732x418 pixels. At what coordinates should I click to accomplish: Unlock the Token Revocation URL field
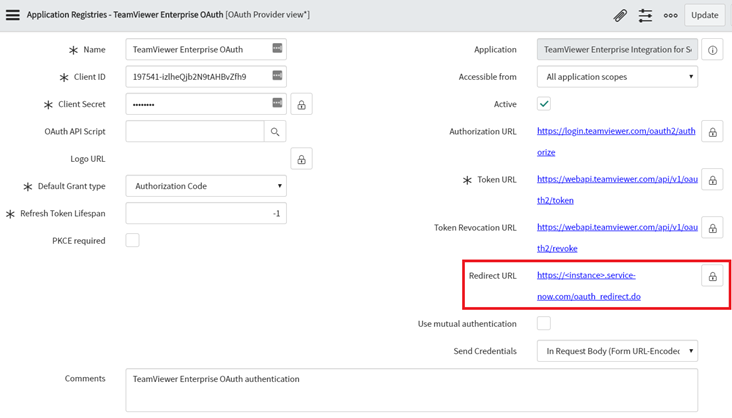[712, 228]
